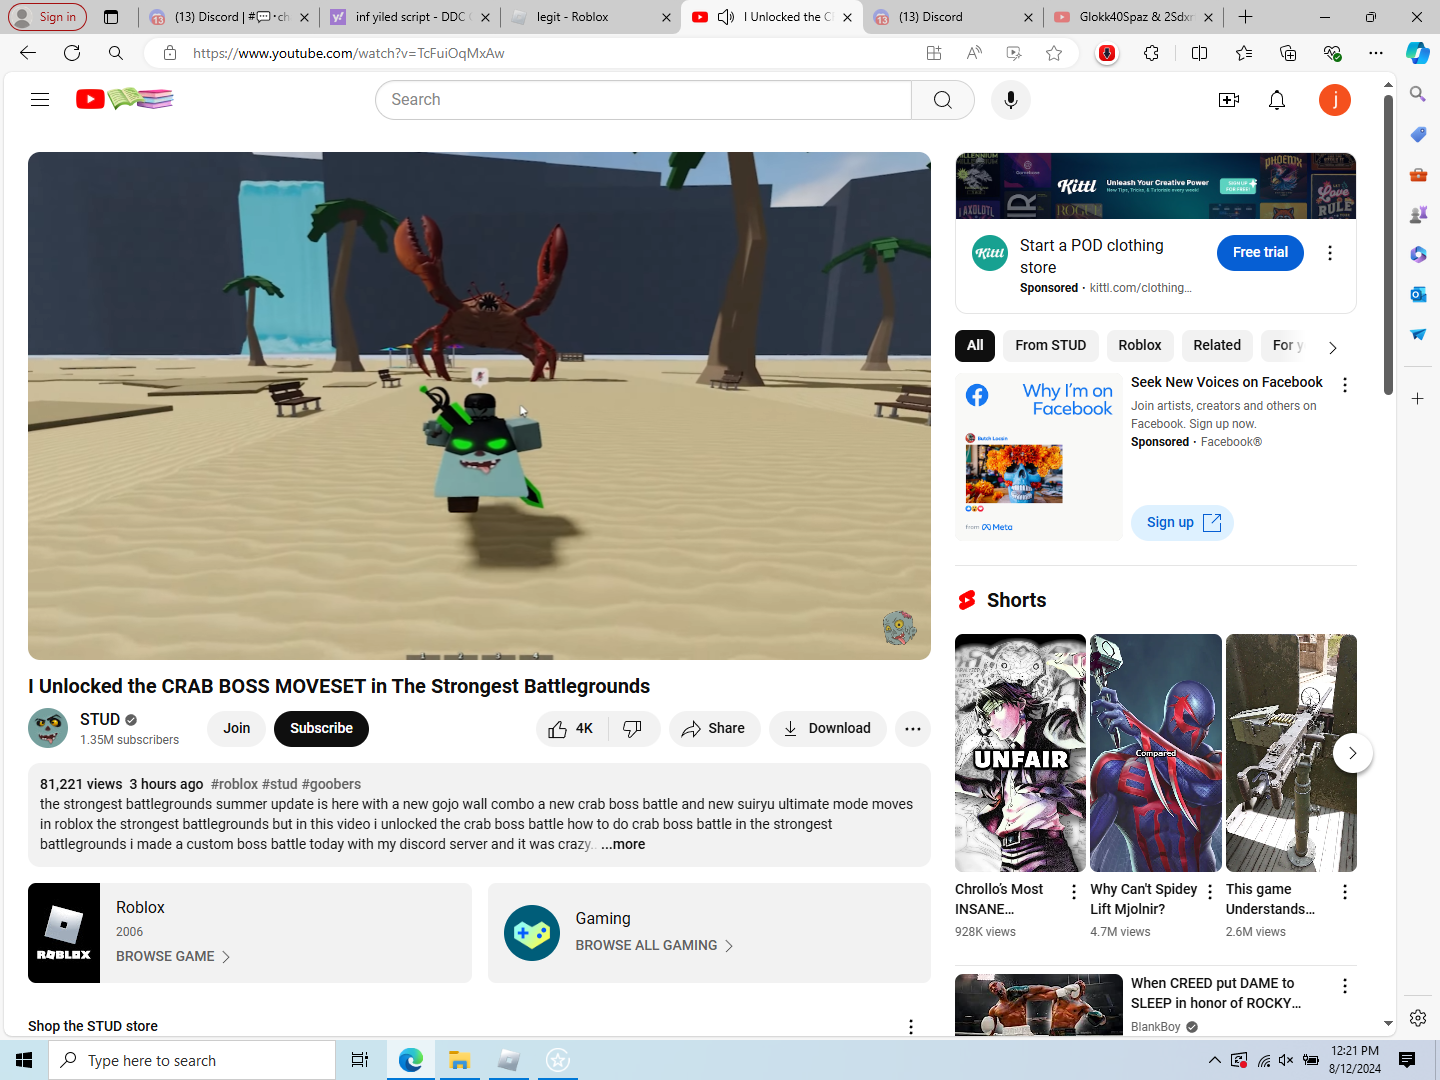This screenshot has width=1440, height=1080.
Task: Go to the YouTube home logo
Action: pos(125,99)
